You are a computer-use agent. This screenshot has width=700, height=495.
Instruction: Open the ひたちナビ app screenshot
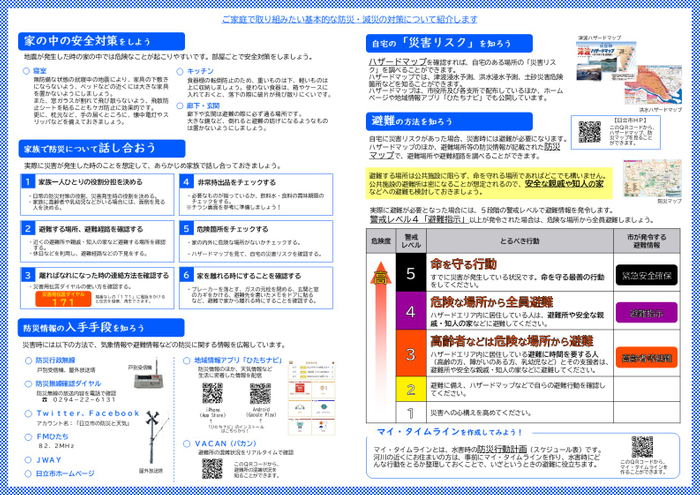click(x=312, y=397)
